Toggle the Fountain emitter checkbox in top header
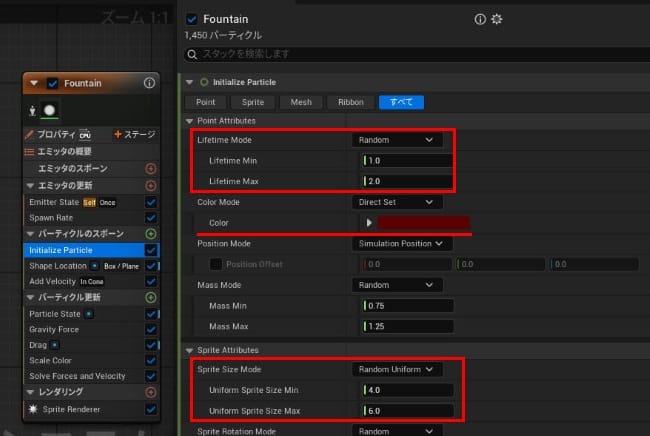 pyautogui.click(x=192, y=19)
